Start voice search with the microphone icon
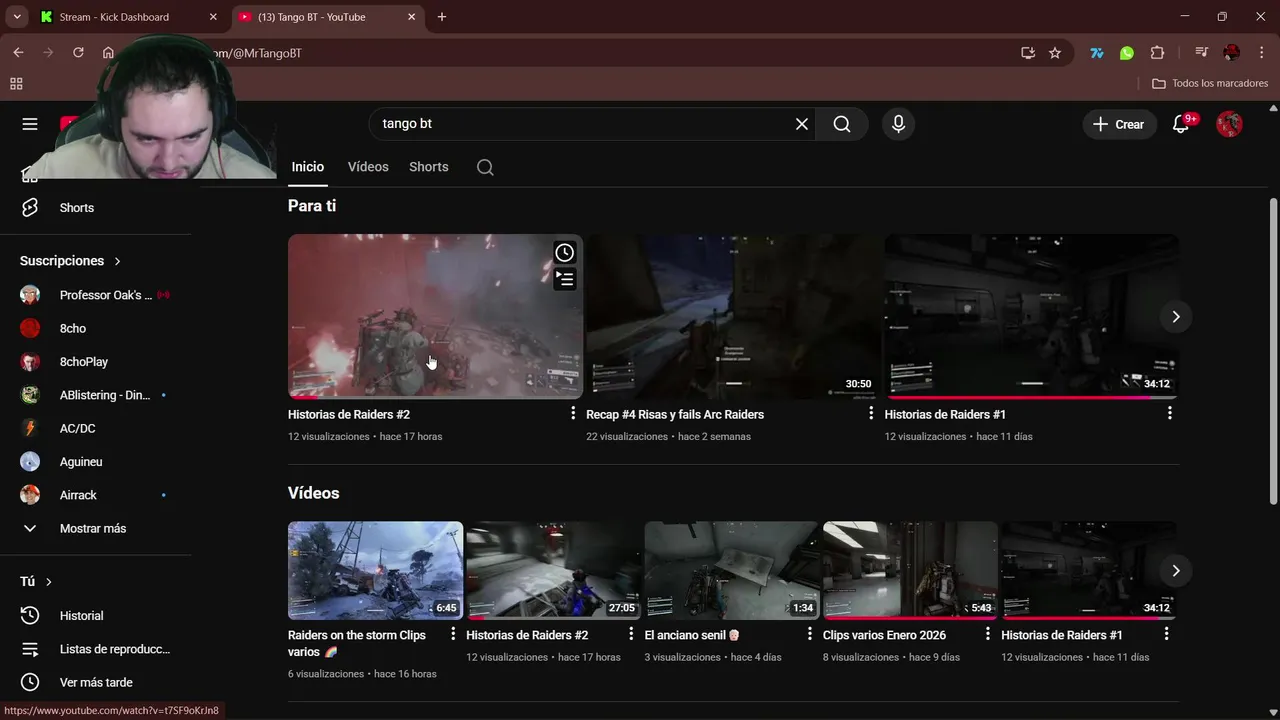This screenshot has height=720, width=1280. click(898, 124)
